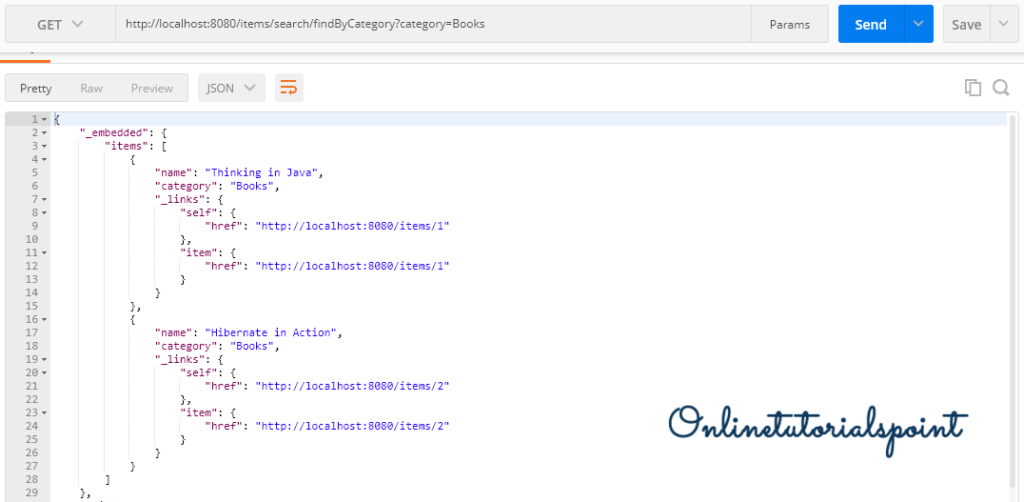Toggle the wrap lines icon
Image resolution: width=1024 pixels, height=502 pixels.
click(x=289, y=88)
